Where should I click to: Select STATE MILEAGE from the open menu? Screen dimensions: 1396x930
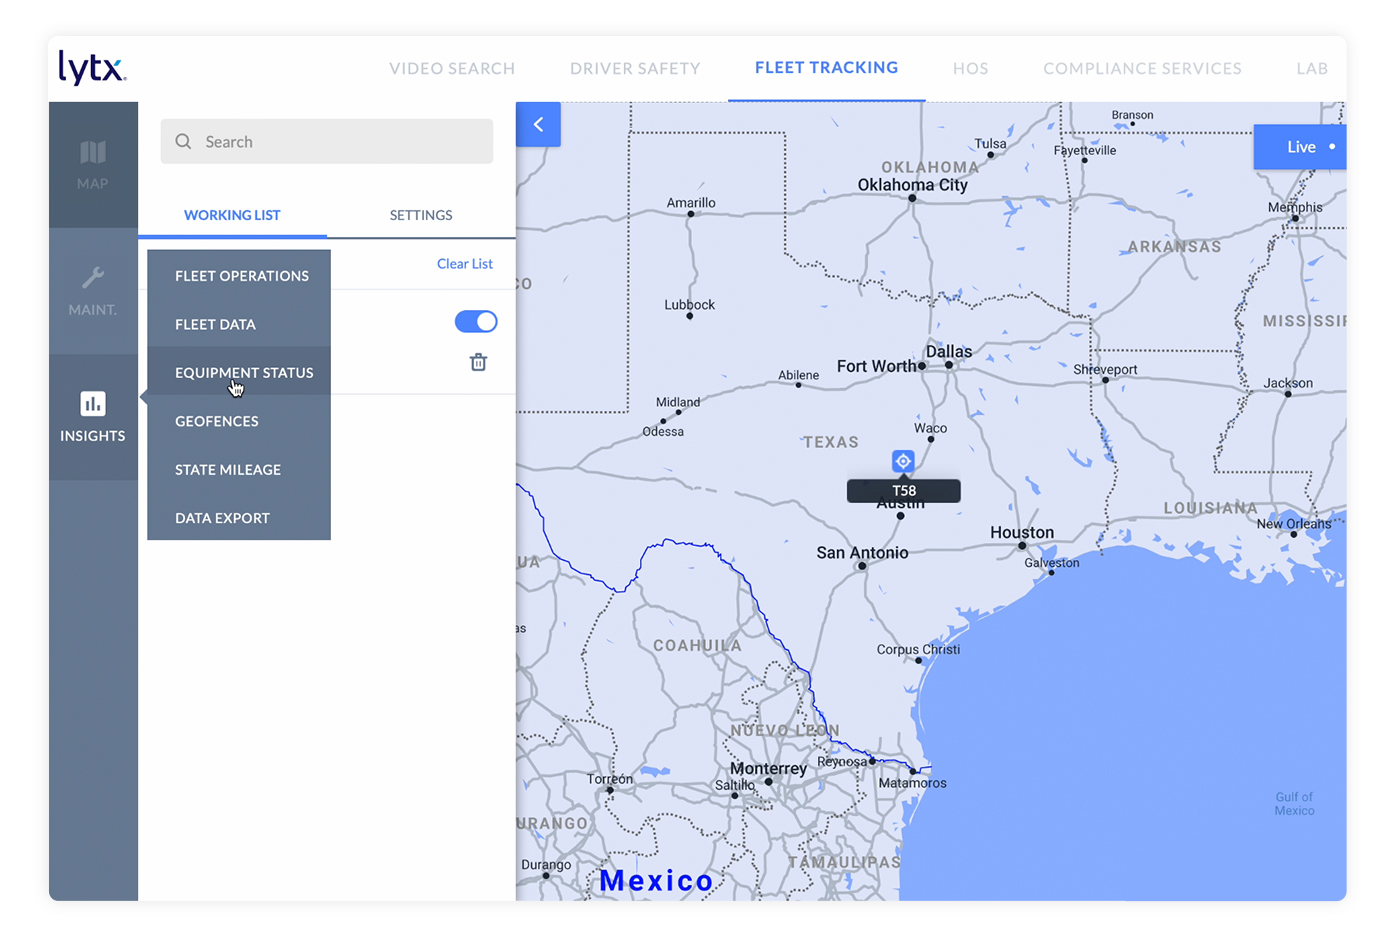(226, 469)
